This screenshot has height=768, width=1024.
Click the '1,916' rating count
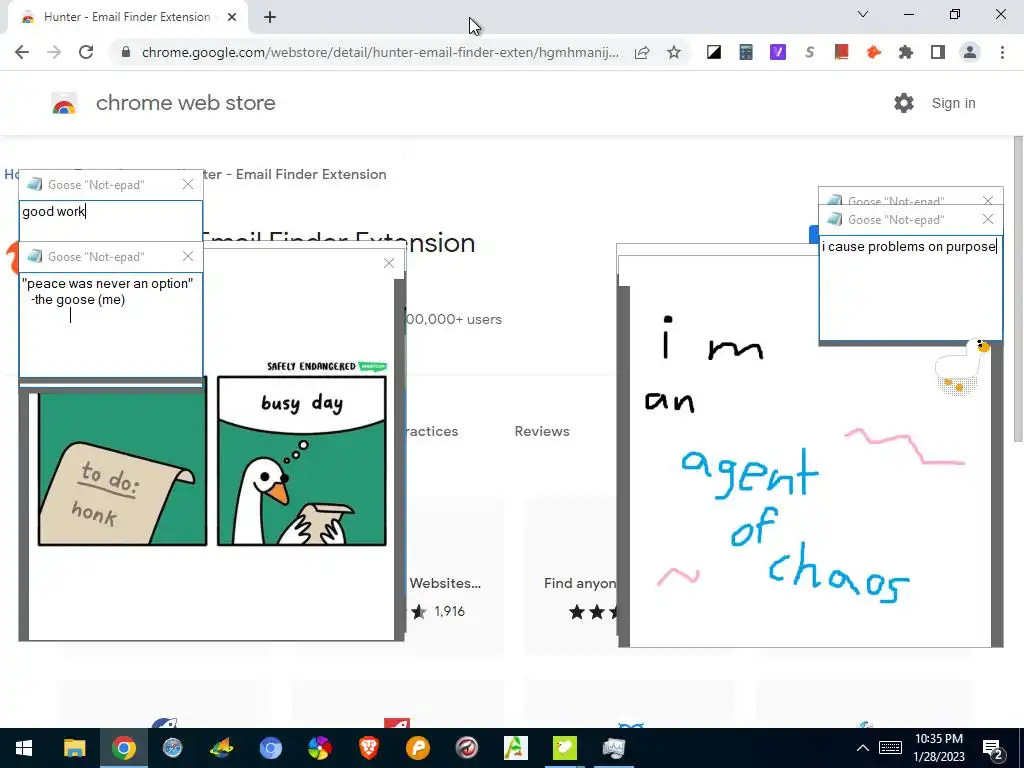(x=449, y=611)
